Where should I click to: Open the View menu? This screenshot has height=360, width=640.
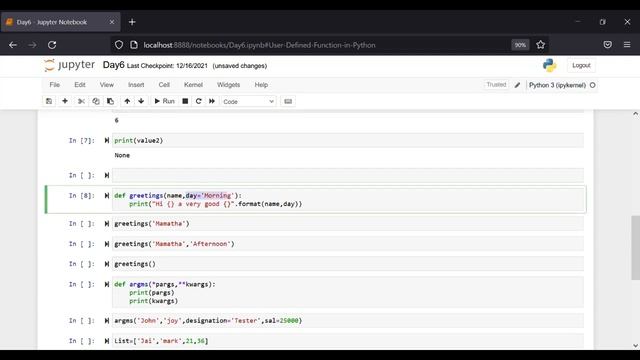pyautogui.click(x=107, y=85)
